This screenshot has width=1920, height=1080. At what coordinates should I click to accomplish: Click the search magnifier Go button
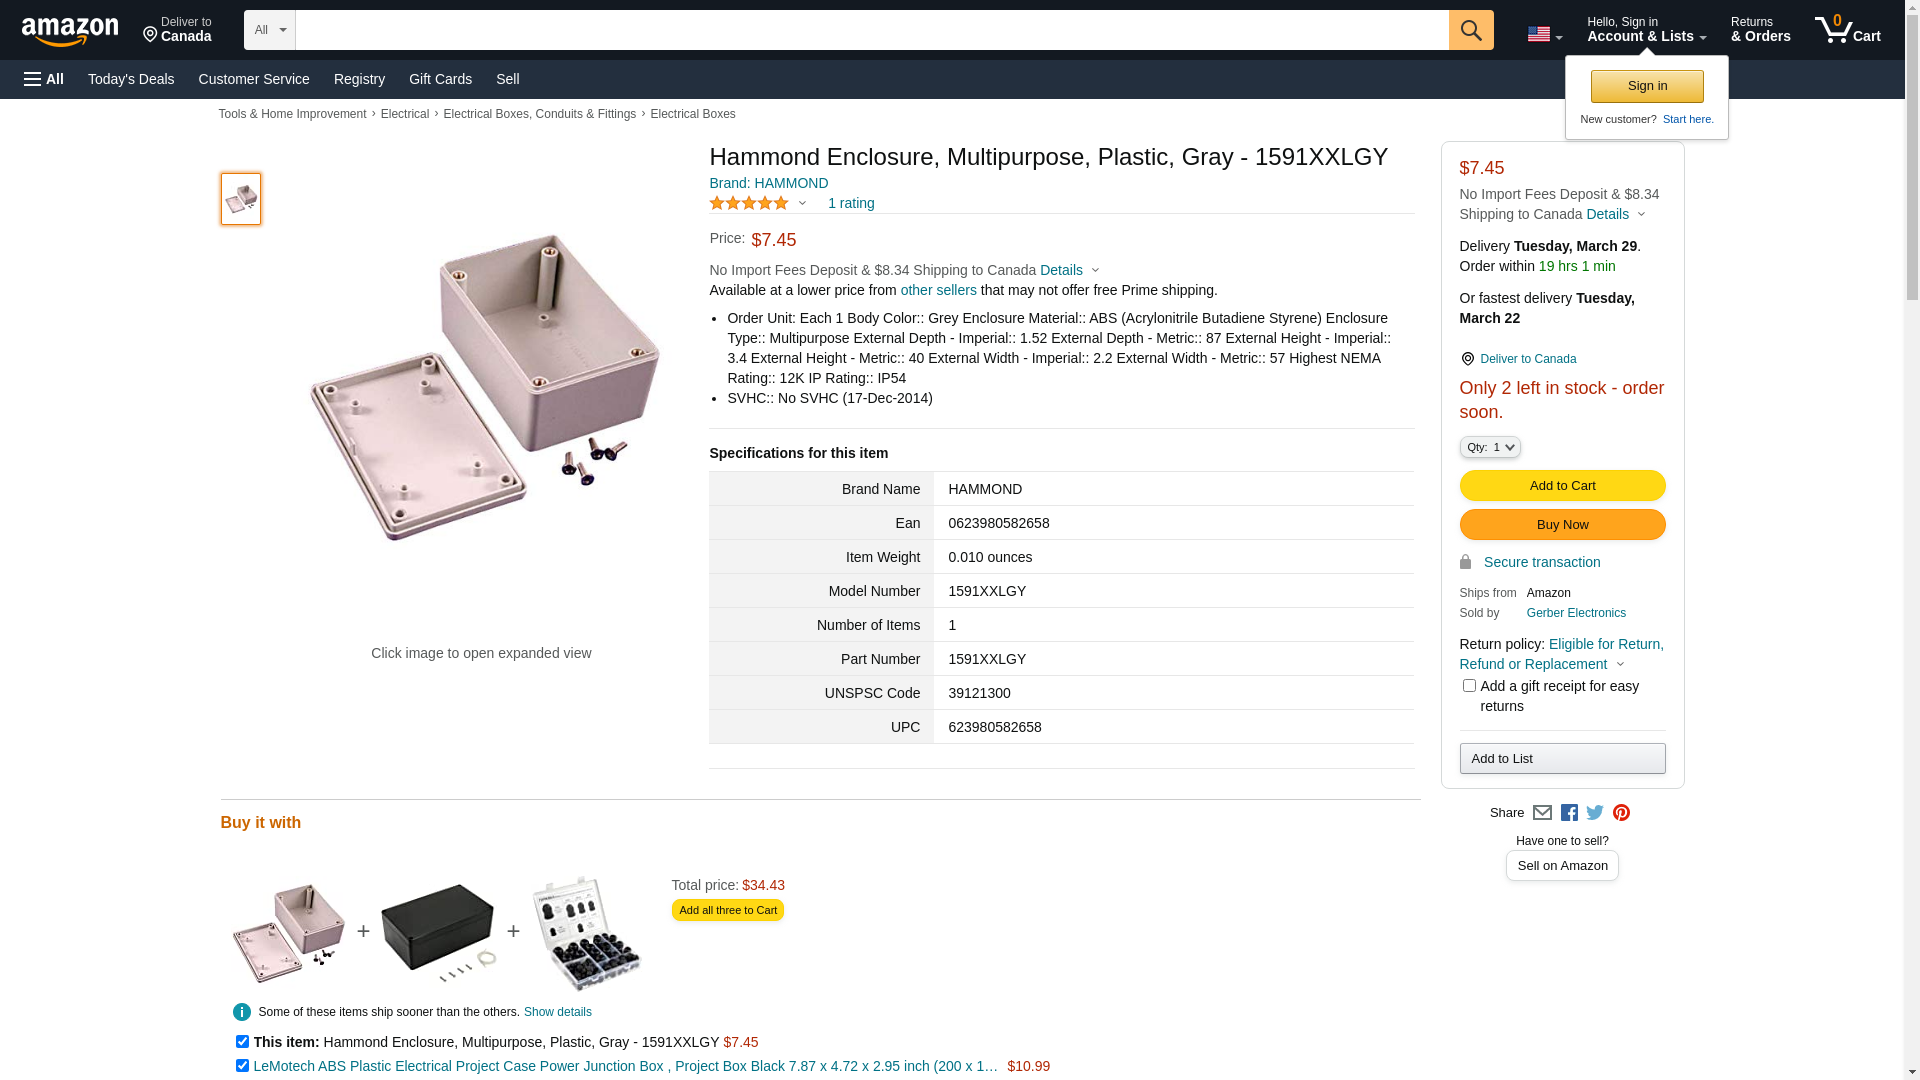pos(1470,30)
